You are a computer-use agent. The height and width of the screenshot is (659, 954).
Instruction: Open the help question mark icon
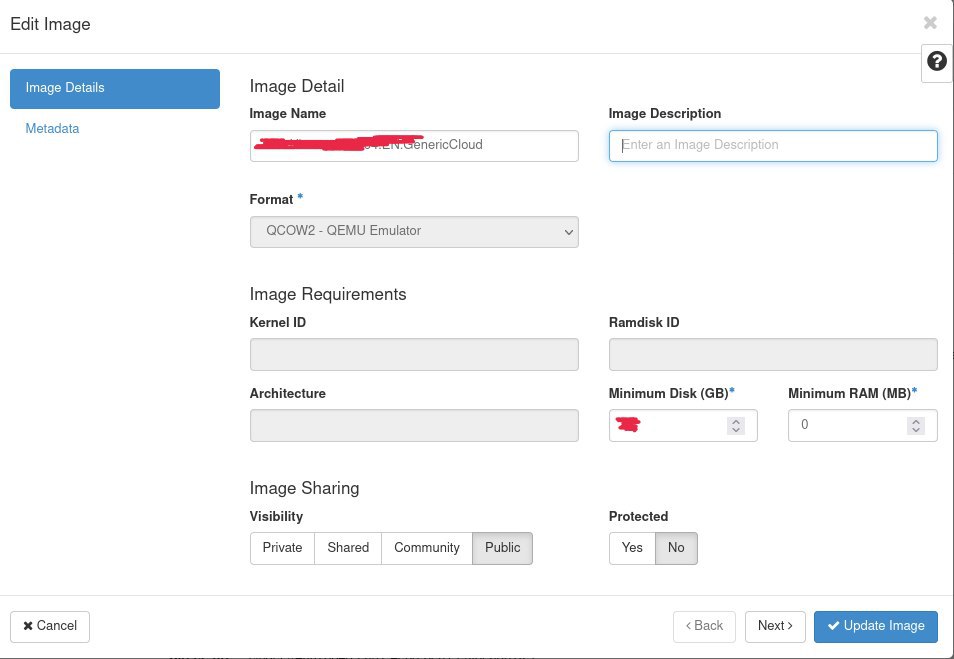(x=936, y=62)
